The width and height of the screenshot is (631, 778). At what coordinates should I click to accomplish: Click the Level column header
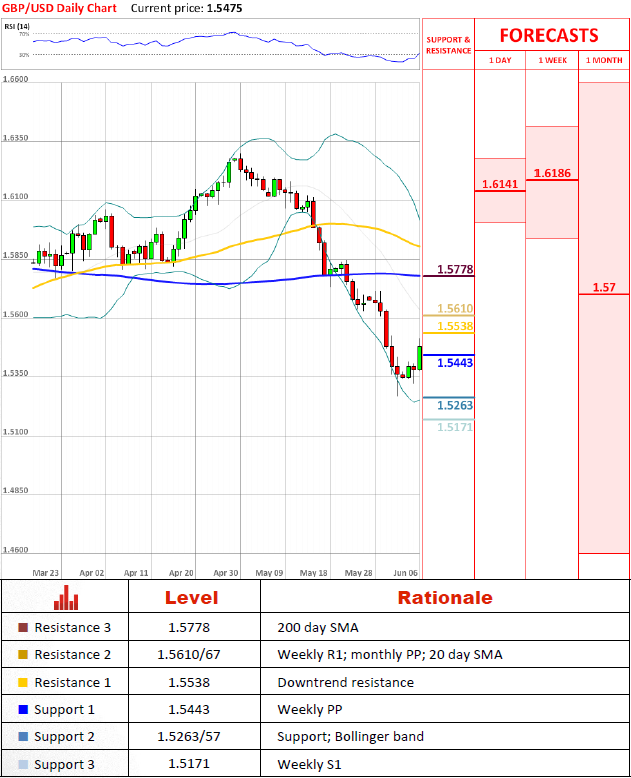pos(191,597)
